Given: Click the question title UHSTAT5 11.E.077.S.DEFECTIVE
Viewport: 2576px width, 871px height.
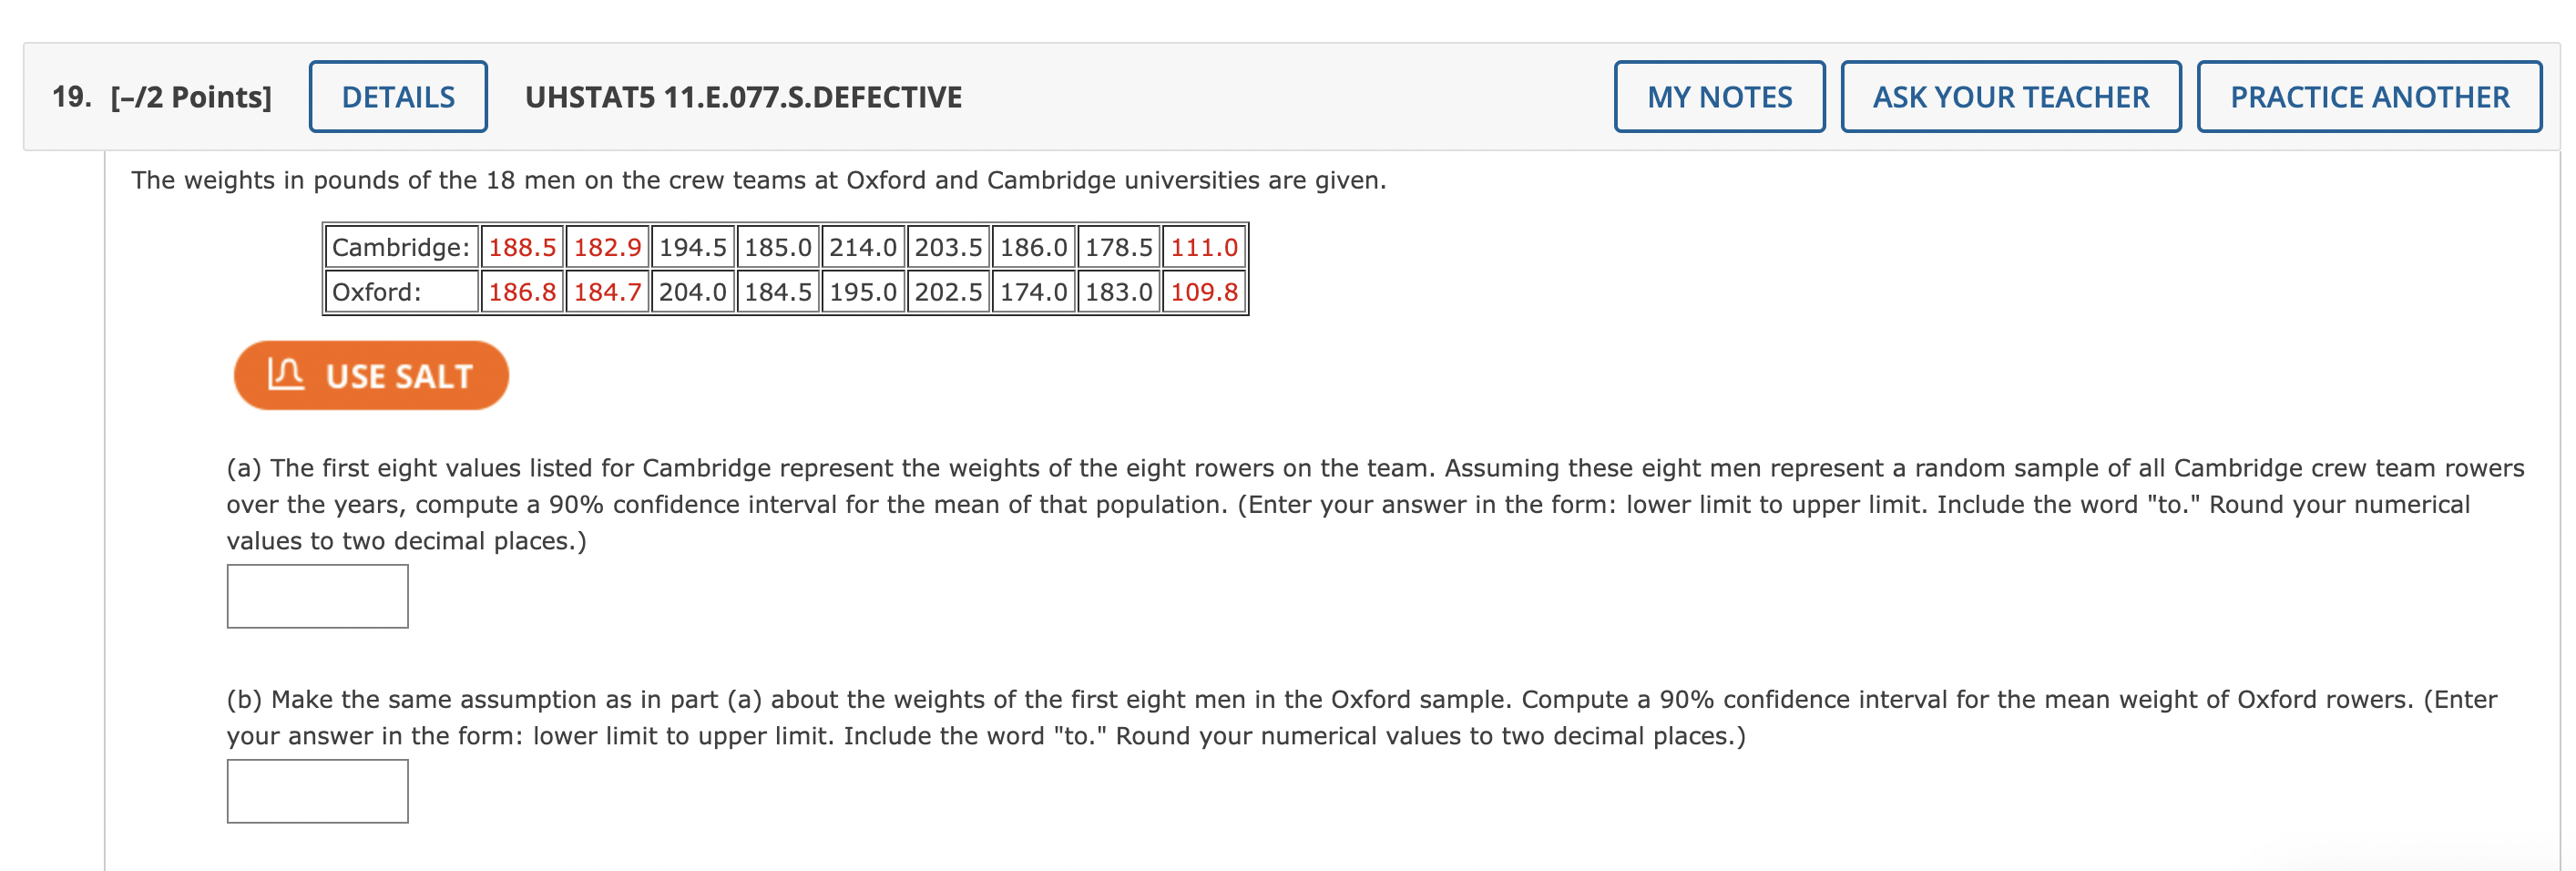Looking at the screenshot, I should (743, 96).
